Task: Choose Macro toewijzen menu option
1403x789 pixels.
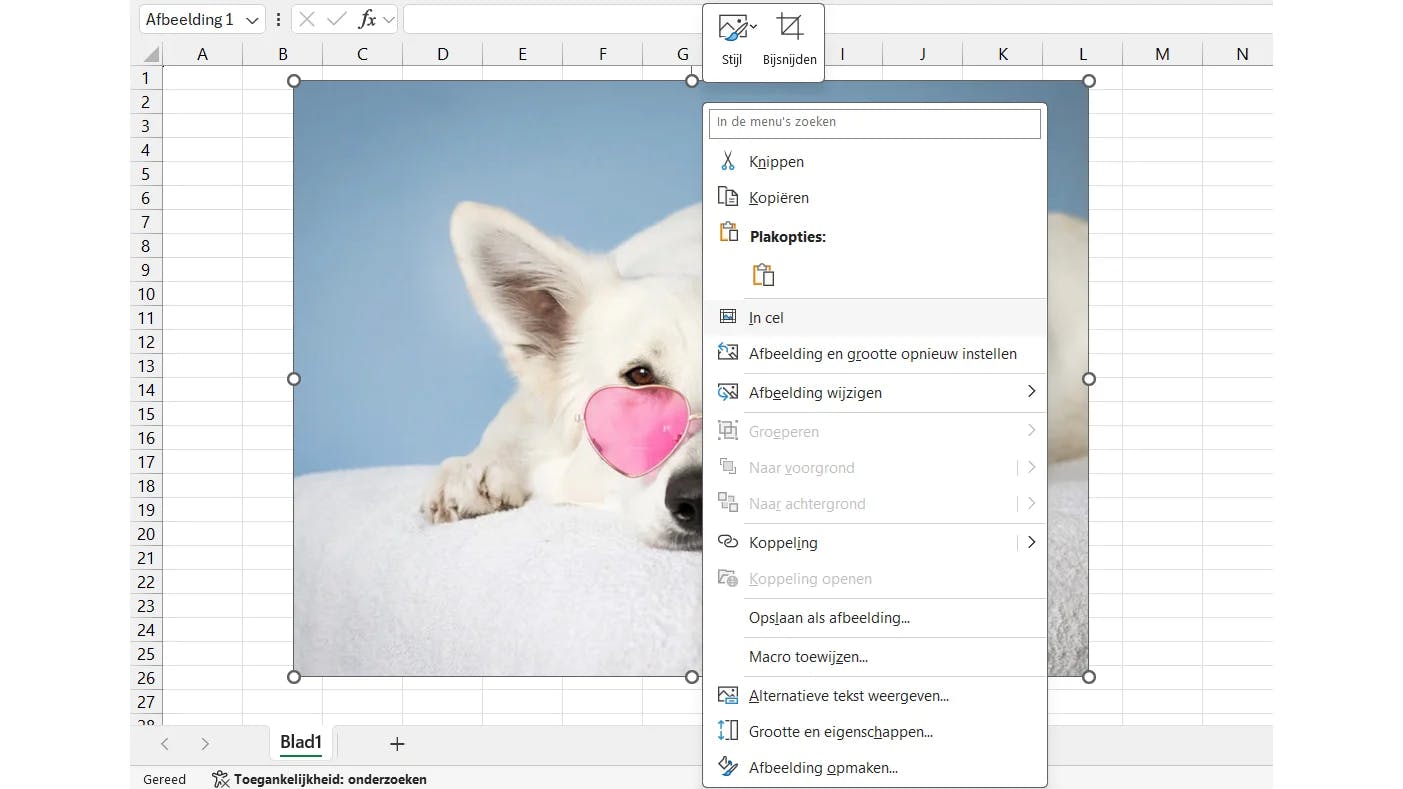Action: [x=808, y=656]
